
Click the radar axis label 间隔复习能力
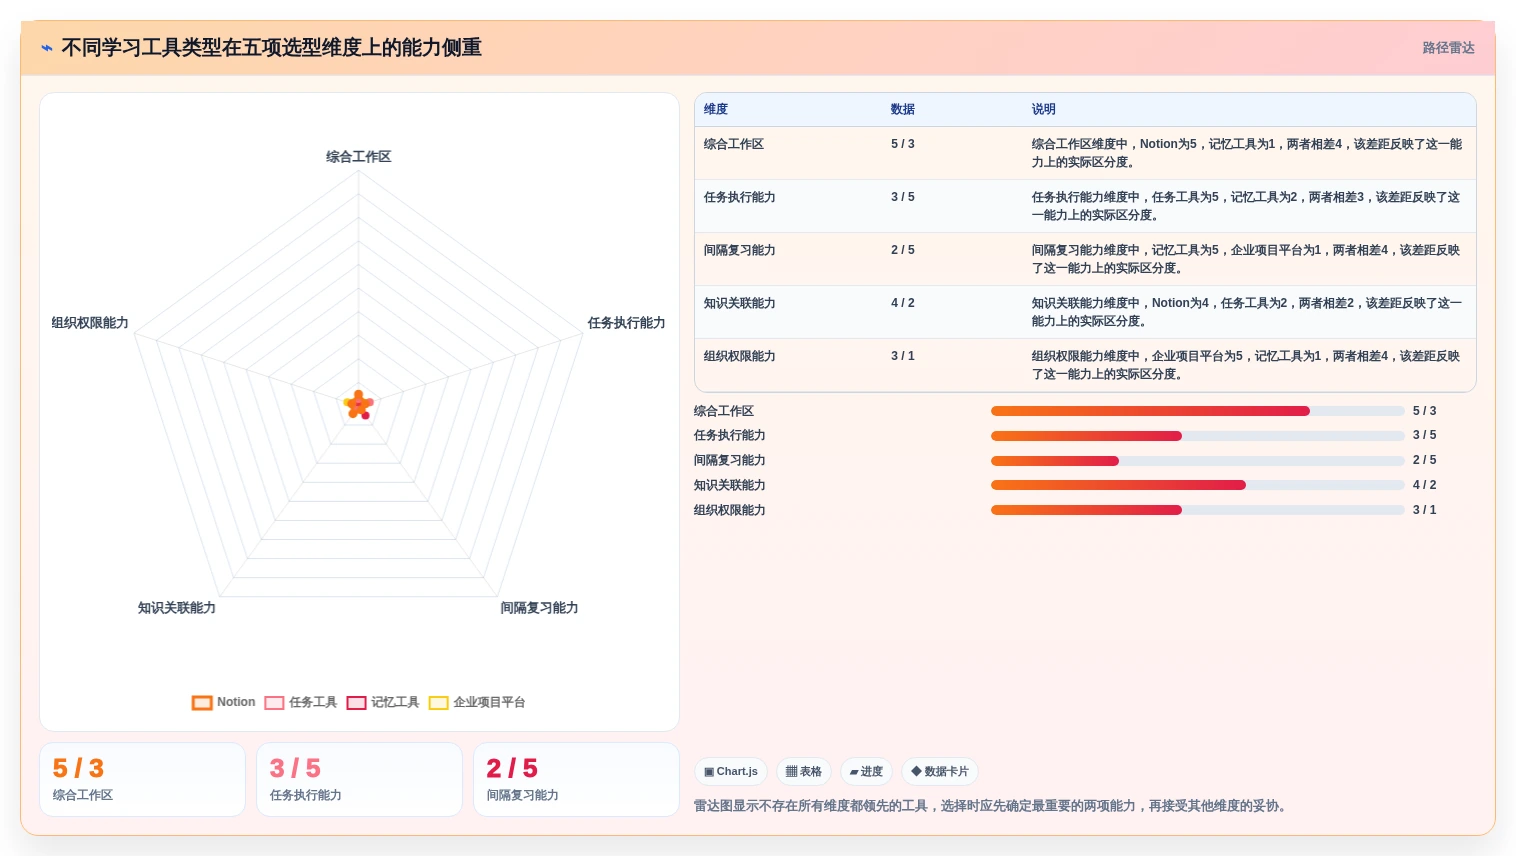click(x=539, y=608)
